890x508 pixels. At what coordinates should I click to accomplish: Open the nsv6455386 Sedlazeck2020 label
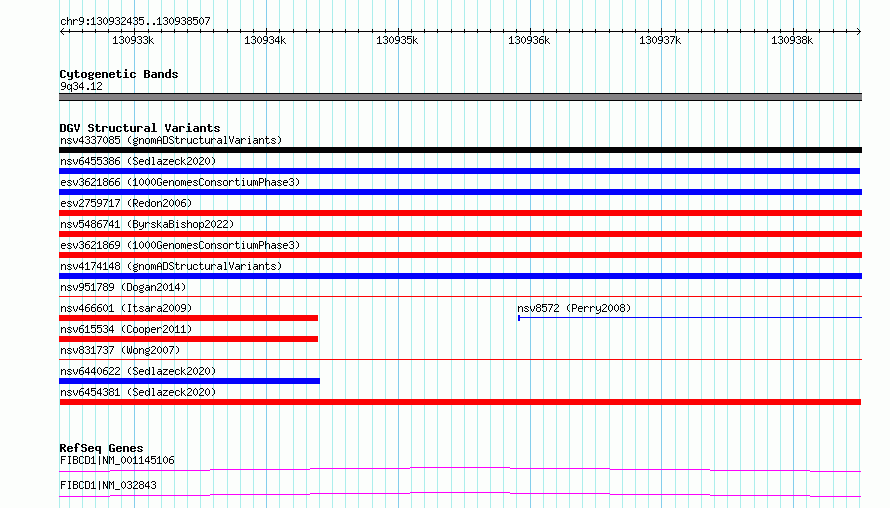138,161
